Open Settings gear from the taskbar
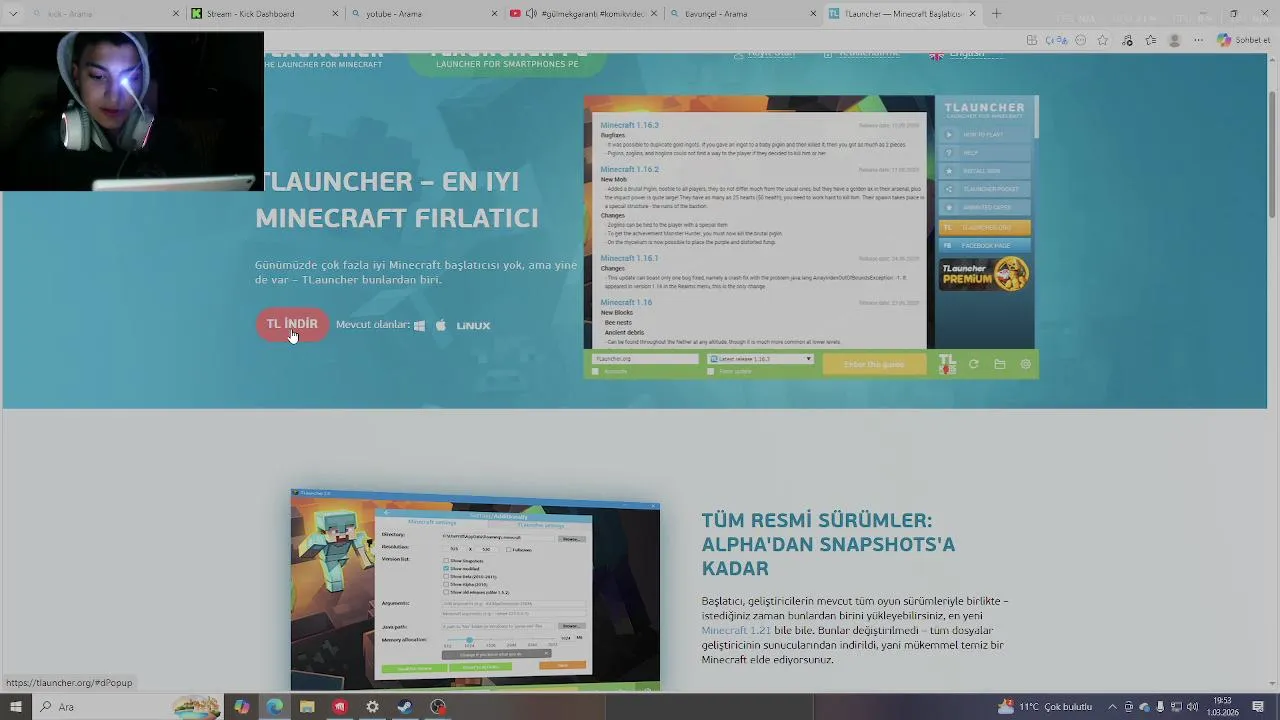Screen dimensions: 1280x720 click(x=372, y=707)
